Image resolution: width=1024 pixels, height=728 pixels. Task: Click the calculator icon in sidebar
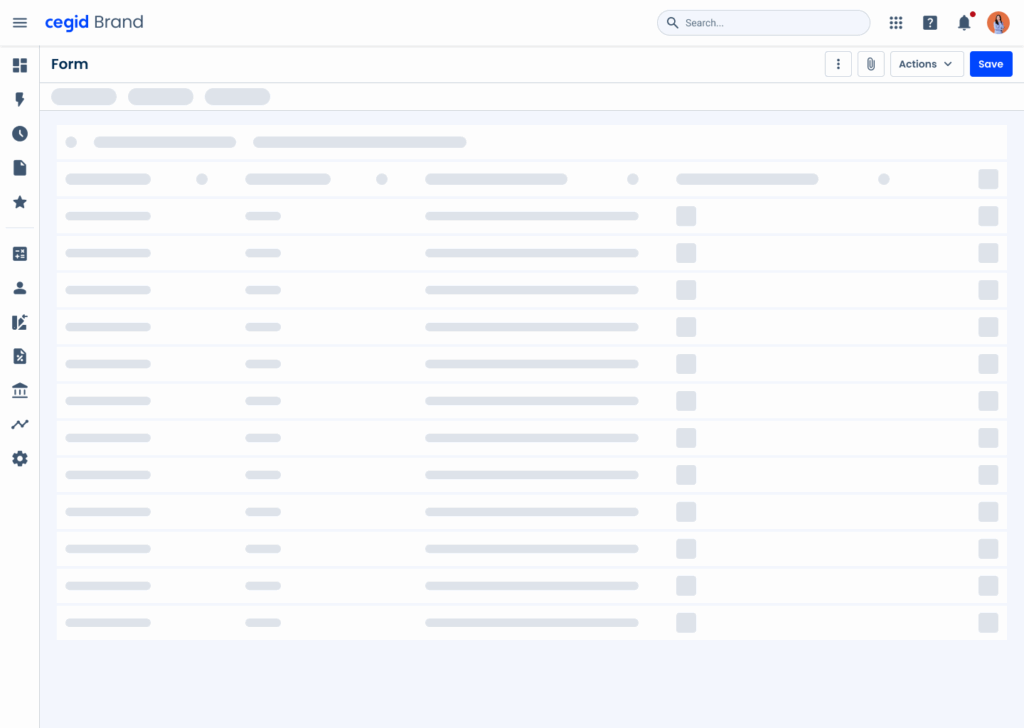(x=20, y=254)
